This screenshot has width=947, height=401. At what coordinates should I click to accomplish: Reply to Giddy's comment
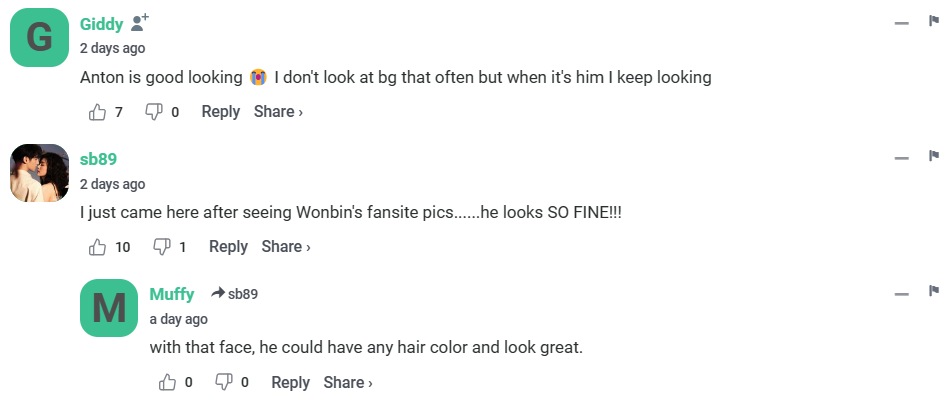pos(220,112)
